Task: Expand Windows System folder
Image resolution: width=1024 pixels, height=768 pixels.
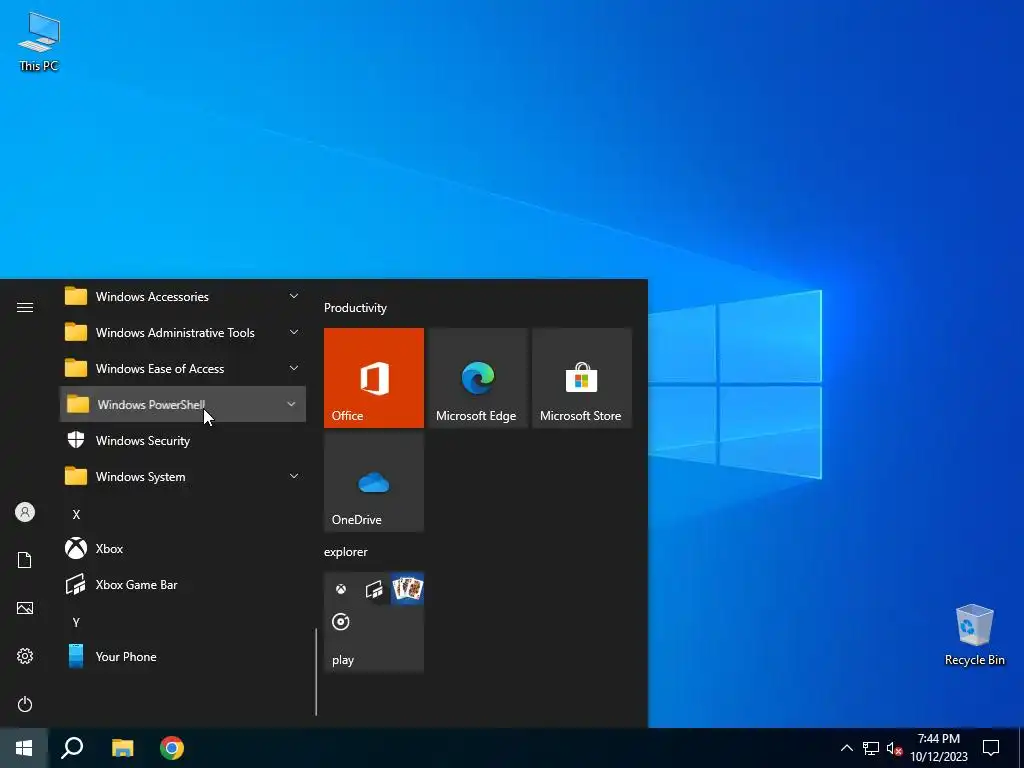Action: pyautogui.click(x=183, y=477)
